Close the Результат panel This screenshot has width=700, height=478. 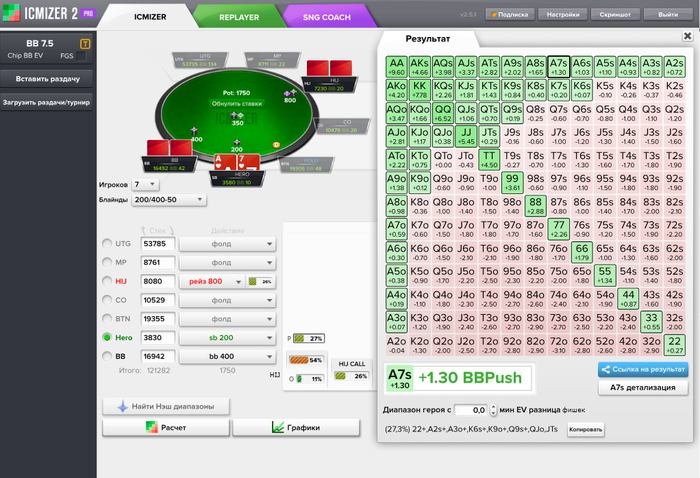click(x=688, y=36)
